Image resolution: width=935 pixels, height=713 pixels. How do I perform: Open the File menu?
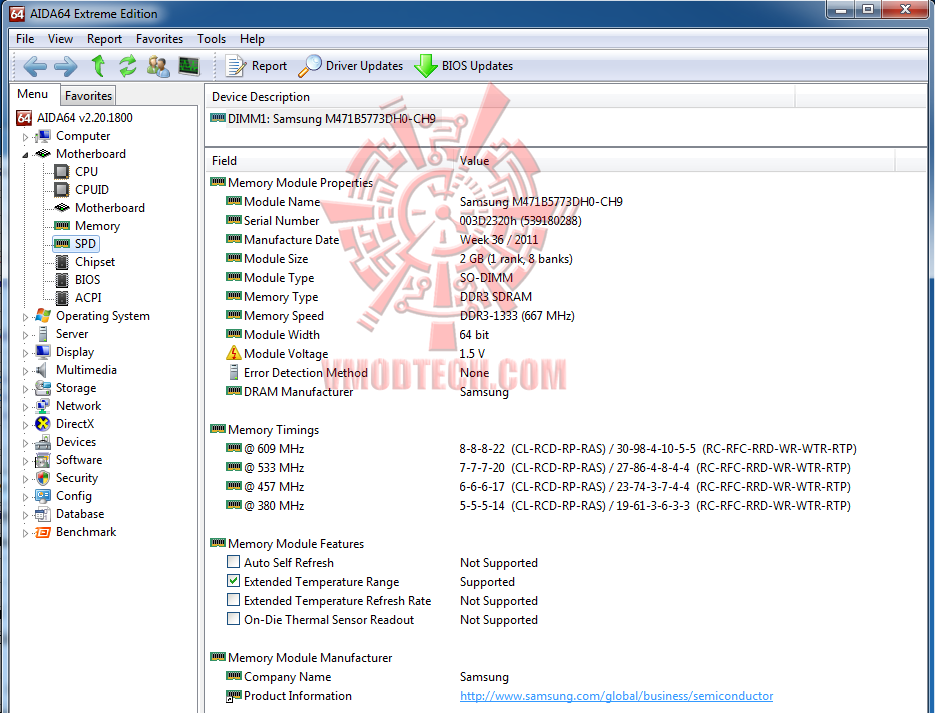pyautogui.click(x=25, y=39)
